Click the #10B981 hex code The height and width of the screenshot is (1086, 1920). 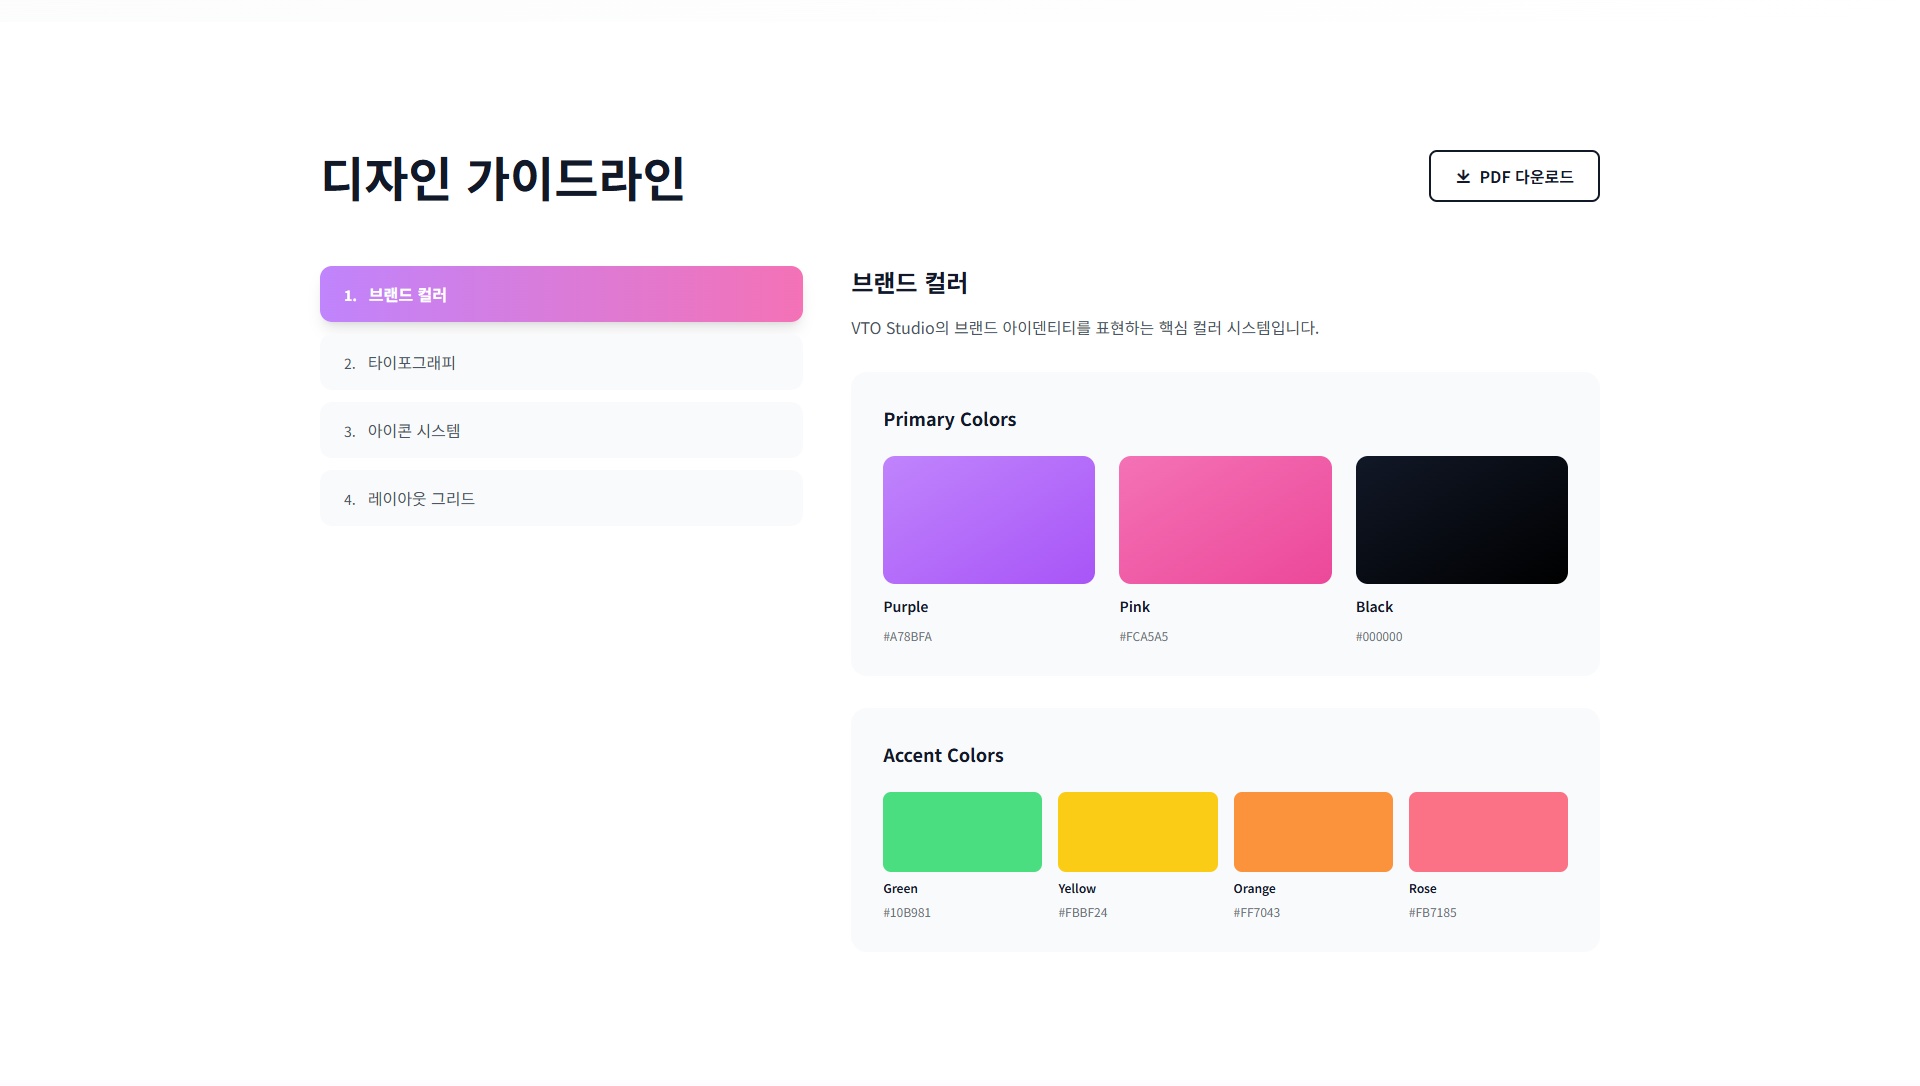907,913
